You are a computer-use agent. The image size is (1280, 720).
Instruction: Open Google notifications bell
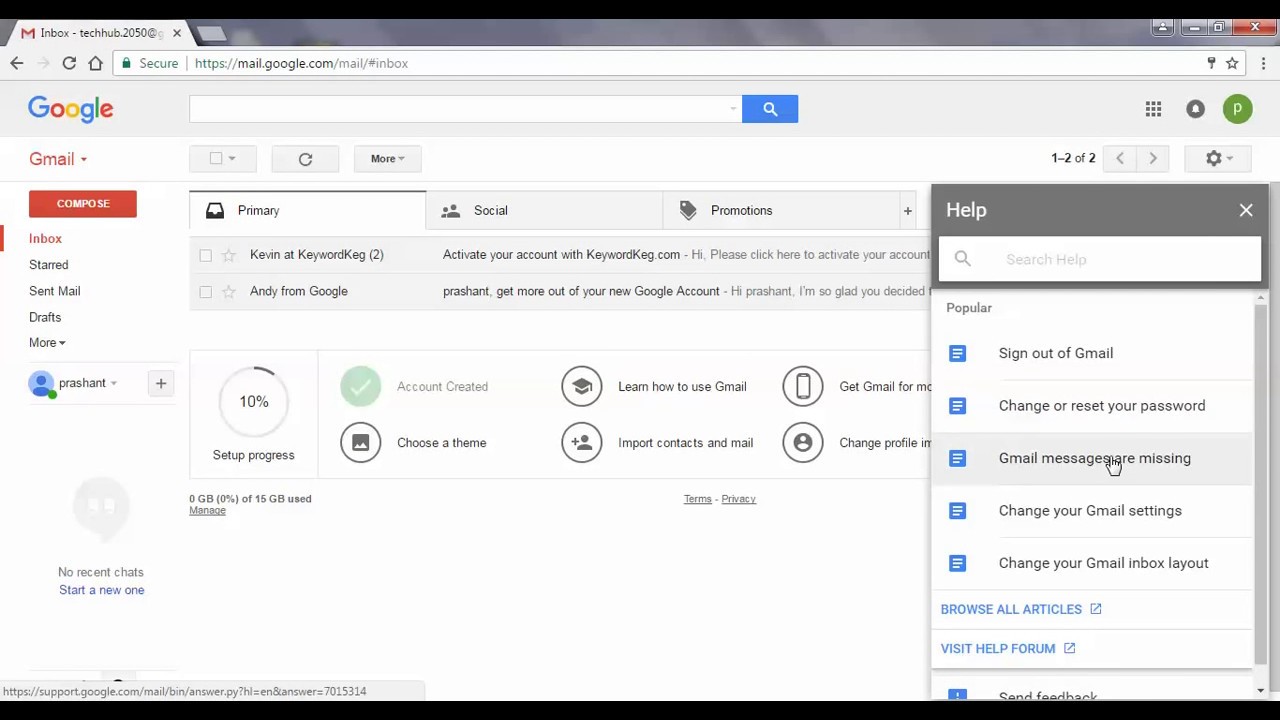coord(1195,109)
